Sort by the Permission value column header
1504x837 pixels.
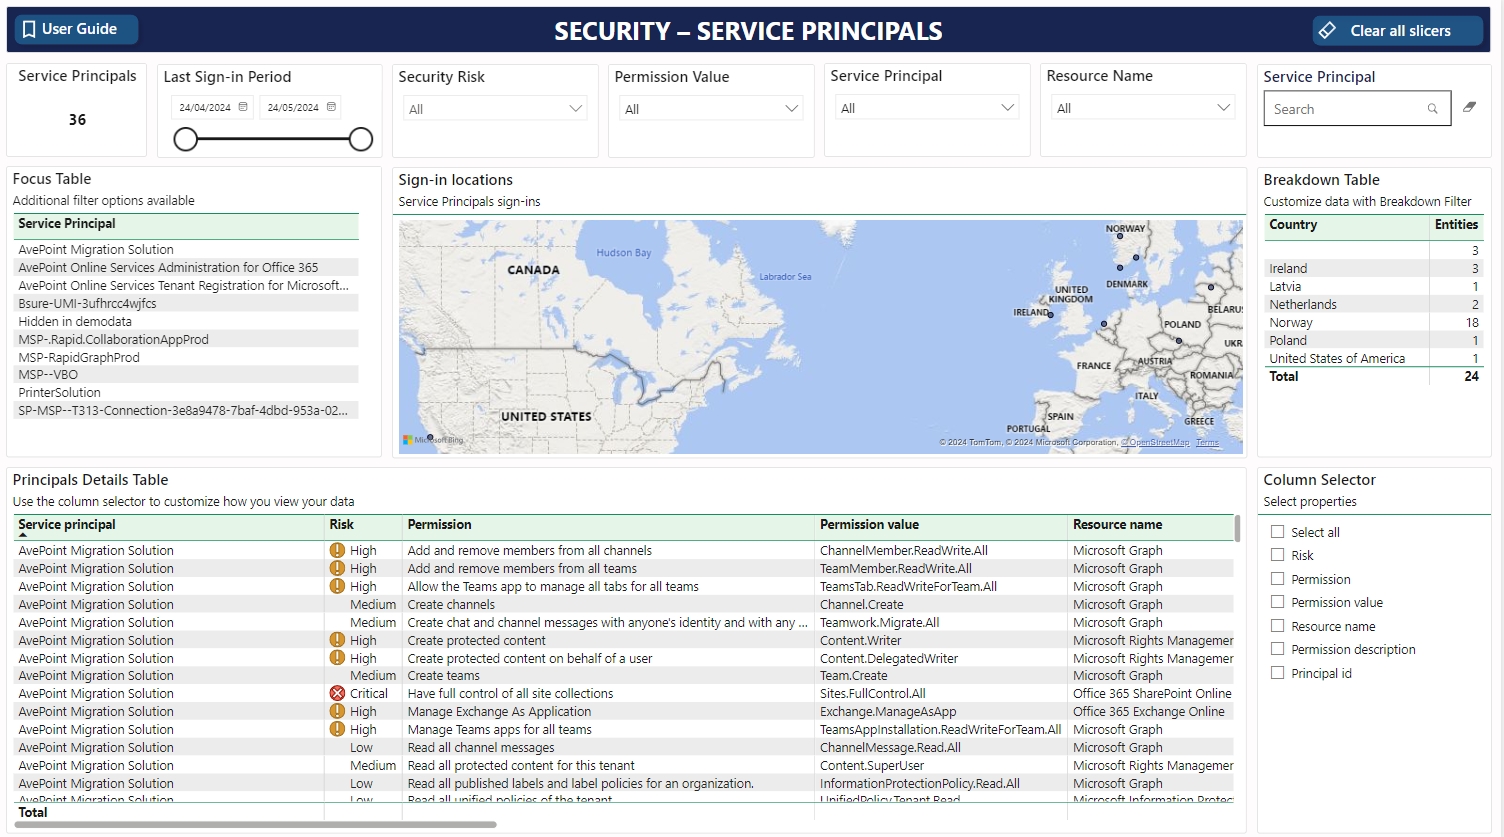(869, 525)
